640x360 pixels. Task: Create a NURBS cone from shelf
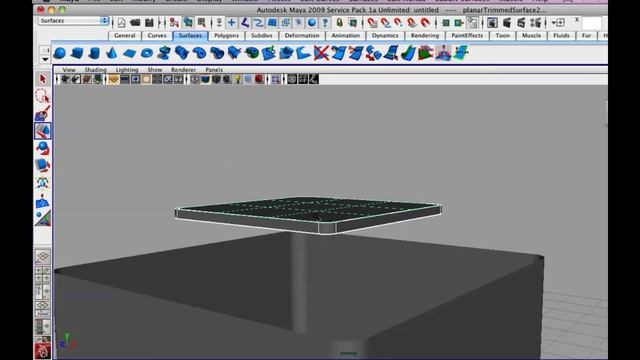click(111, 53)
